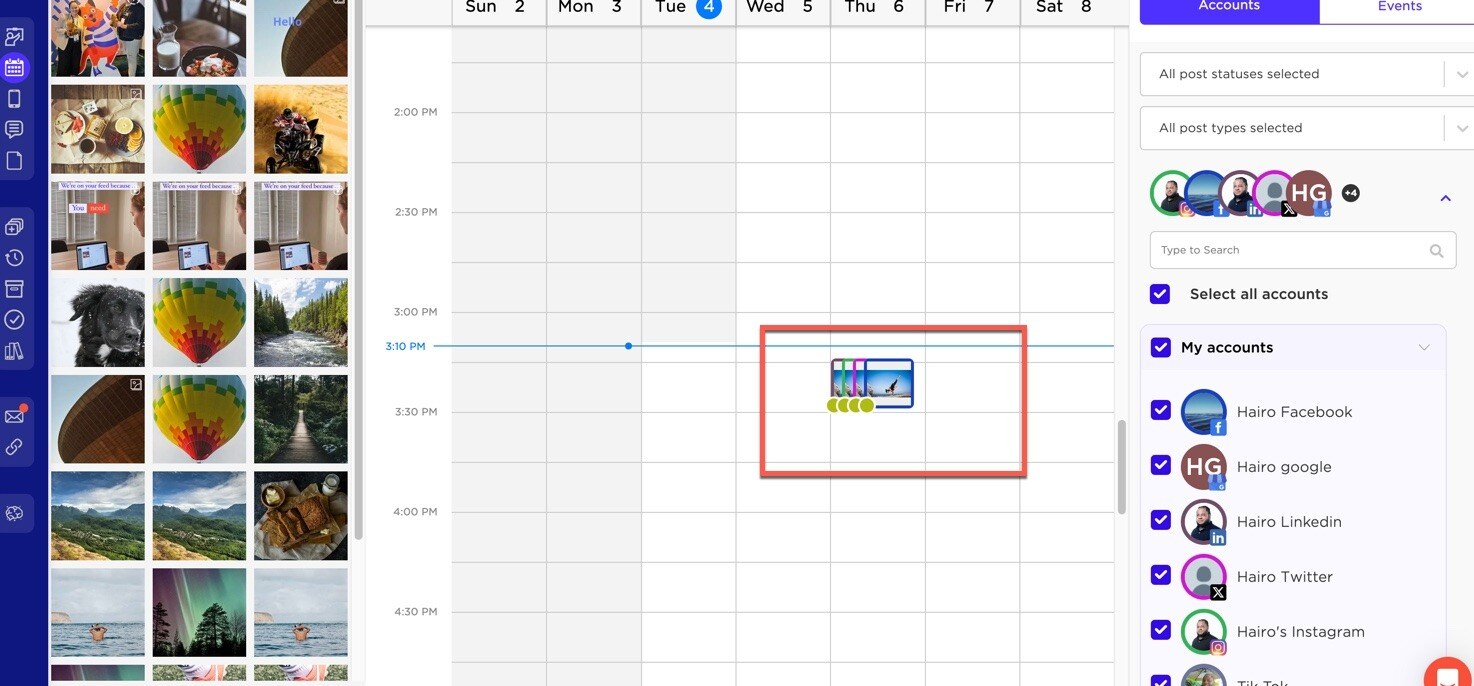Image resolution: width=1474 pixels, height=686 pixels.
Task: Click the circled checkmark icon in sidebar
Action: point(14,320)
